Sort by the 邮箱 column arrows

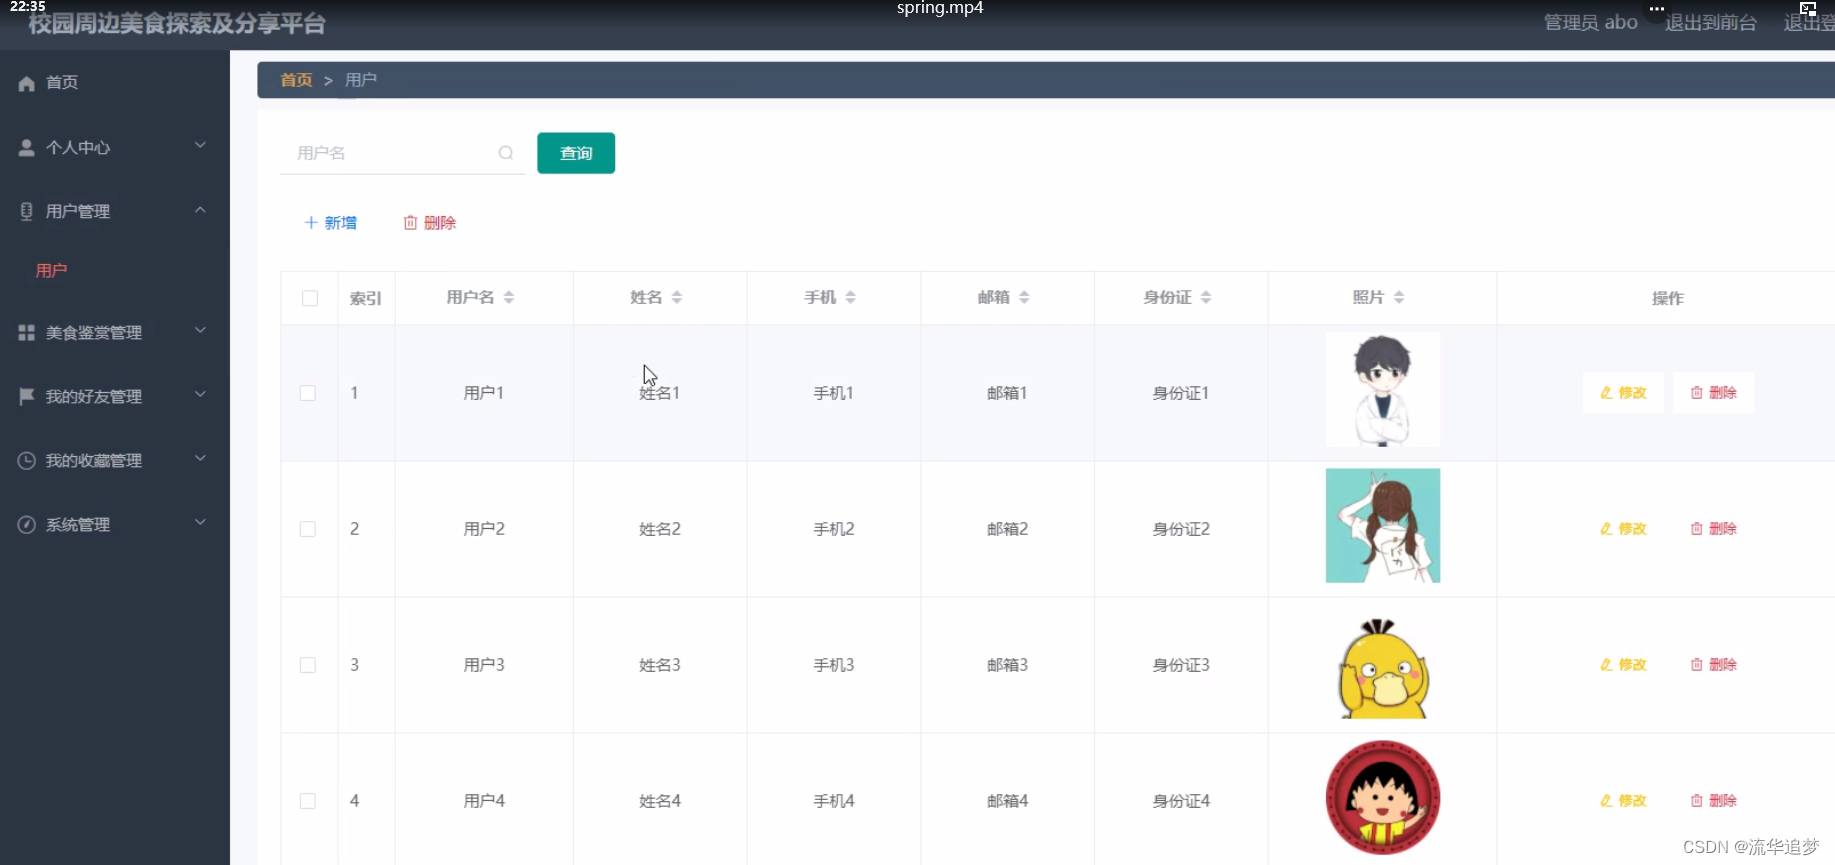pyautogui.click(x=1025, y=297)
